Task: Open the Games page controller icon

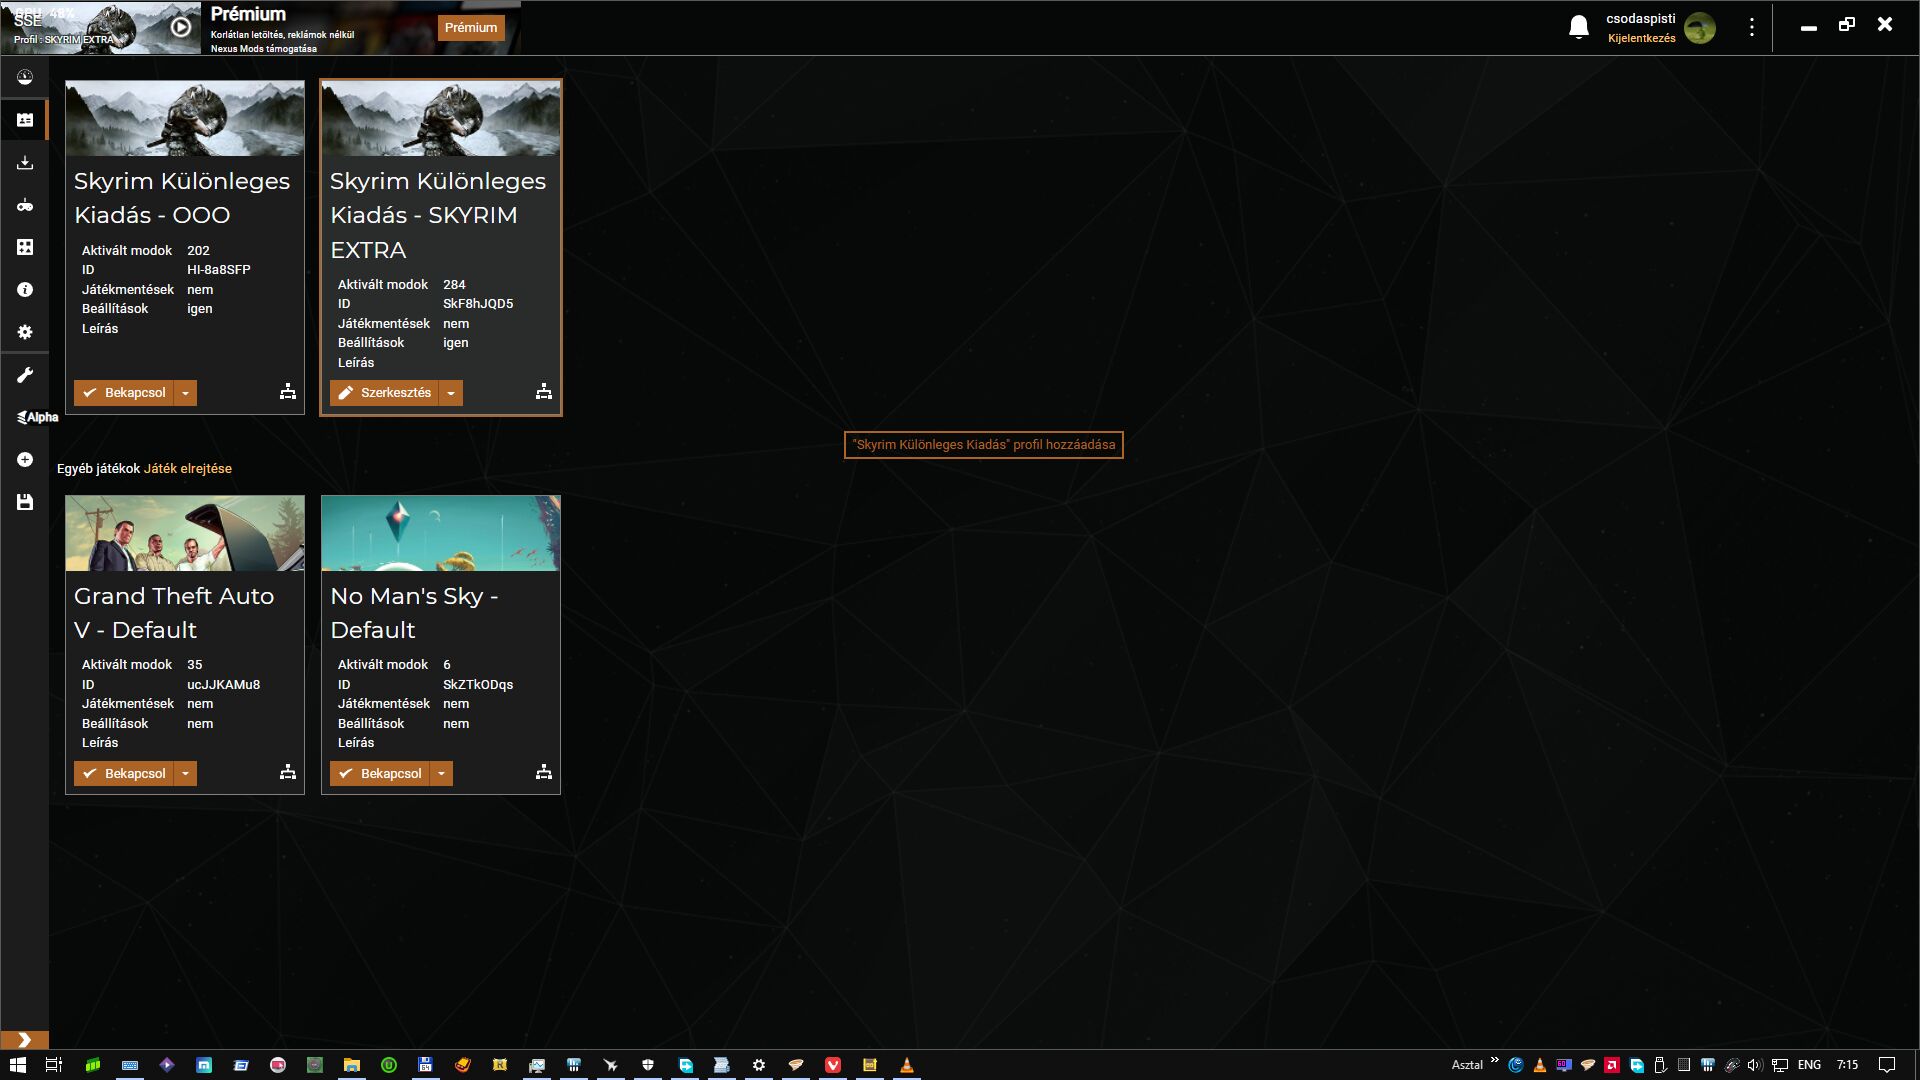Action: [x=25, y=205]
